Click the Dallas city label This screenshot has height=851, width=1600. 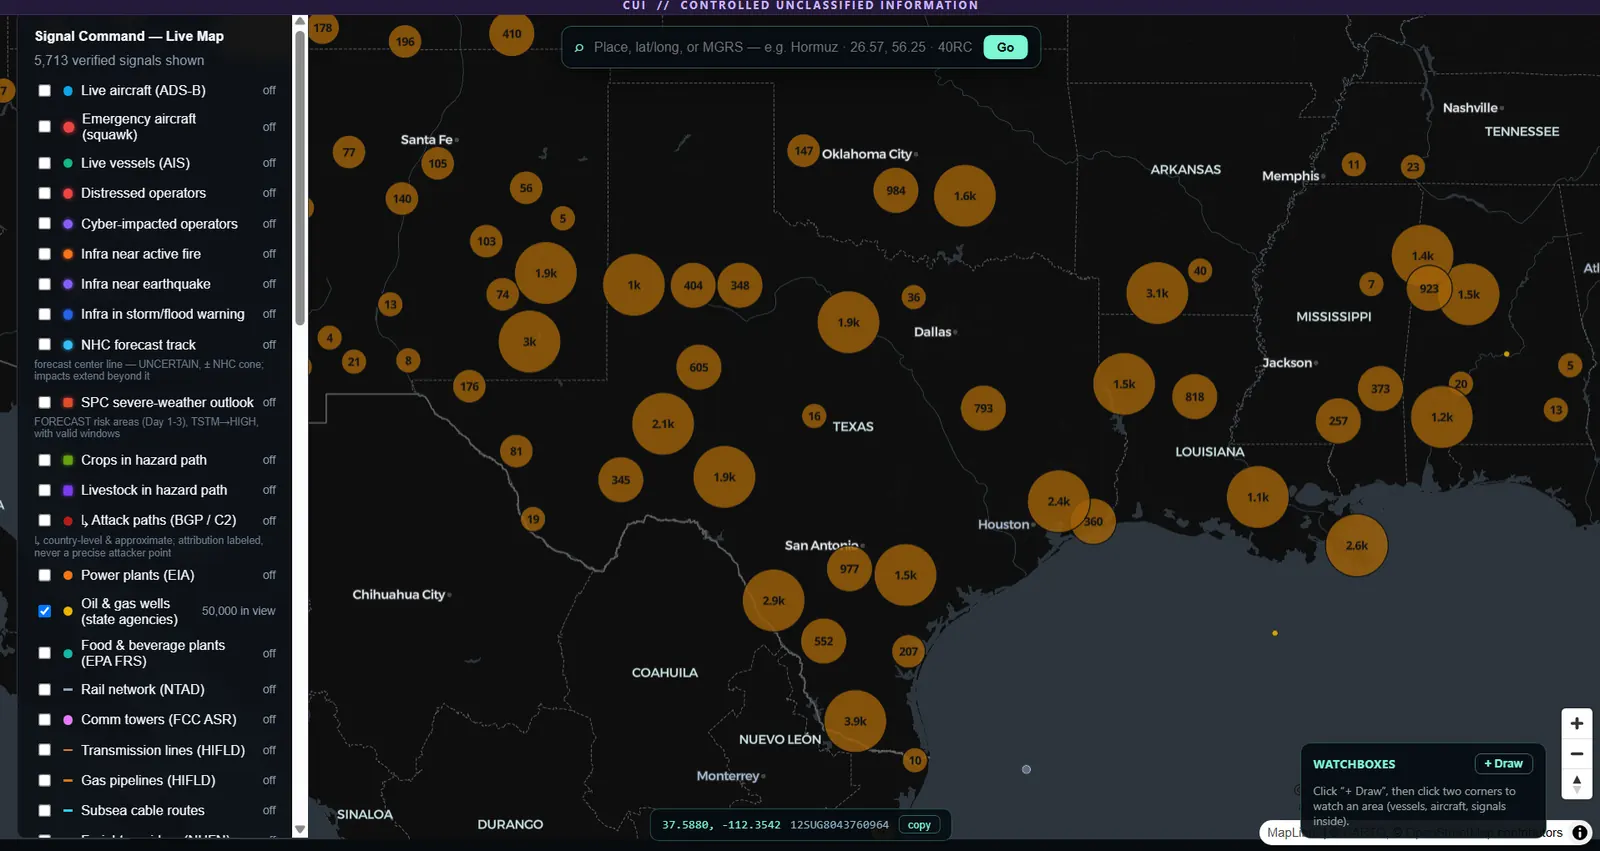point(932,332)
